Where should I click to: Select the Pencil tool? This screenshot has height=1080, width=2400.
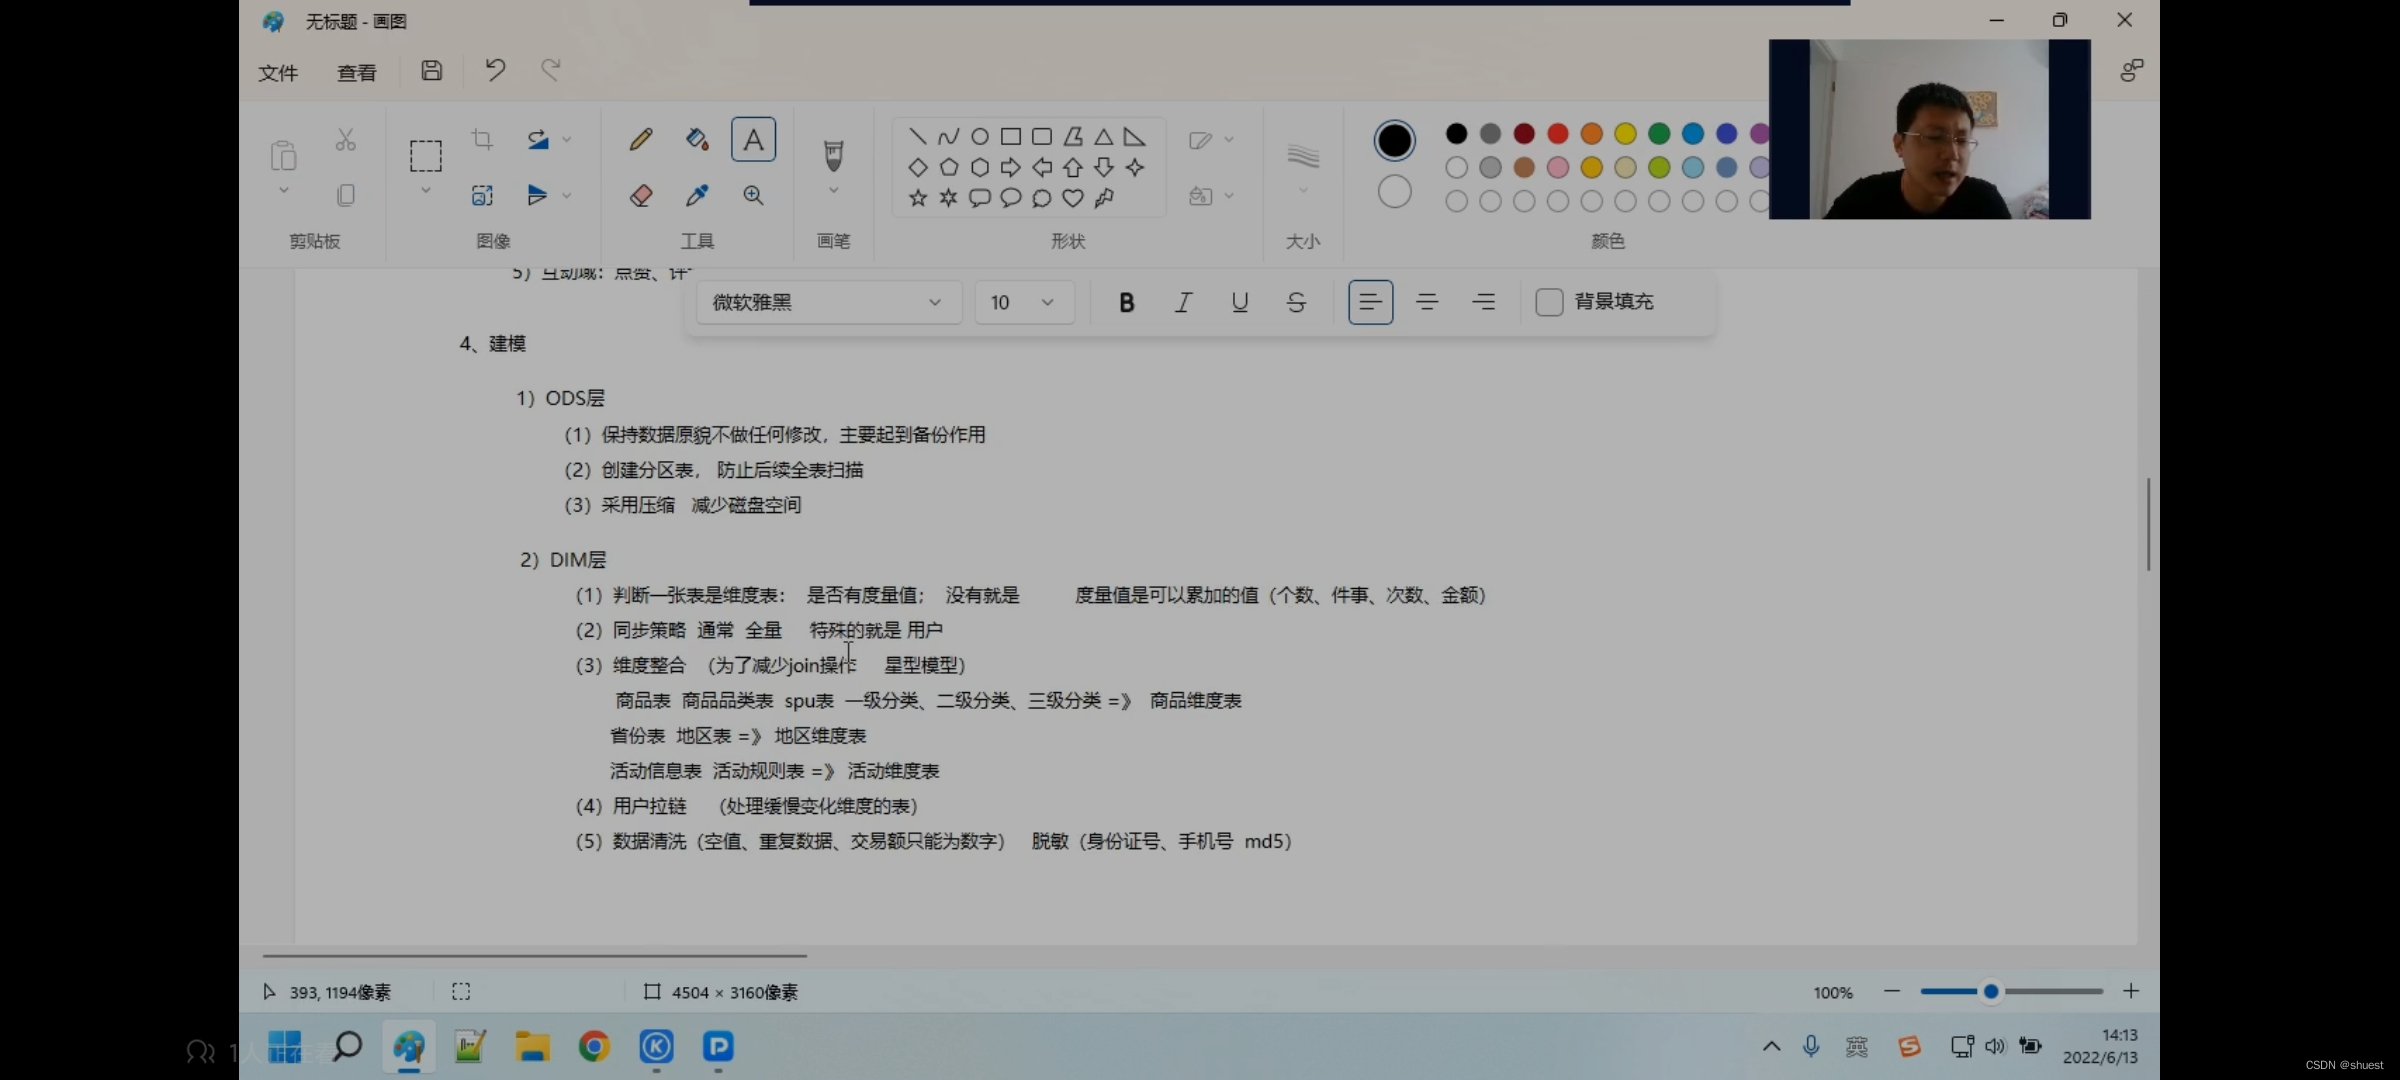pyautogui.click(x=641, y=139)
